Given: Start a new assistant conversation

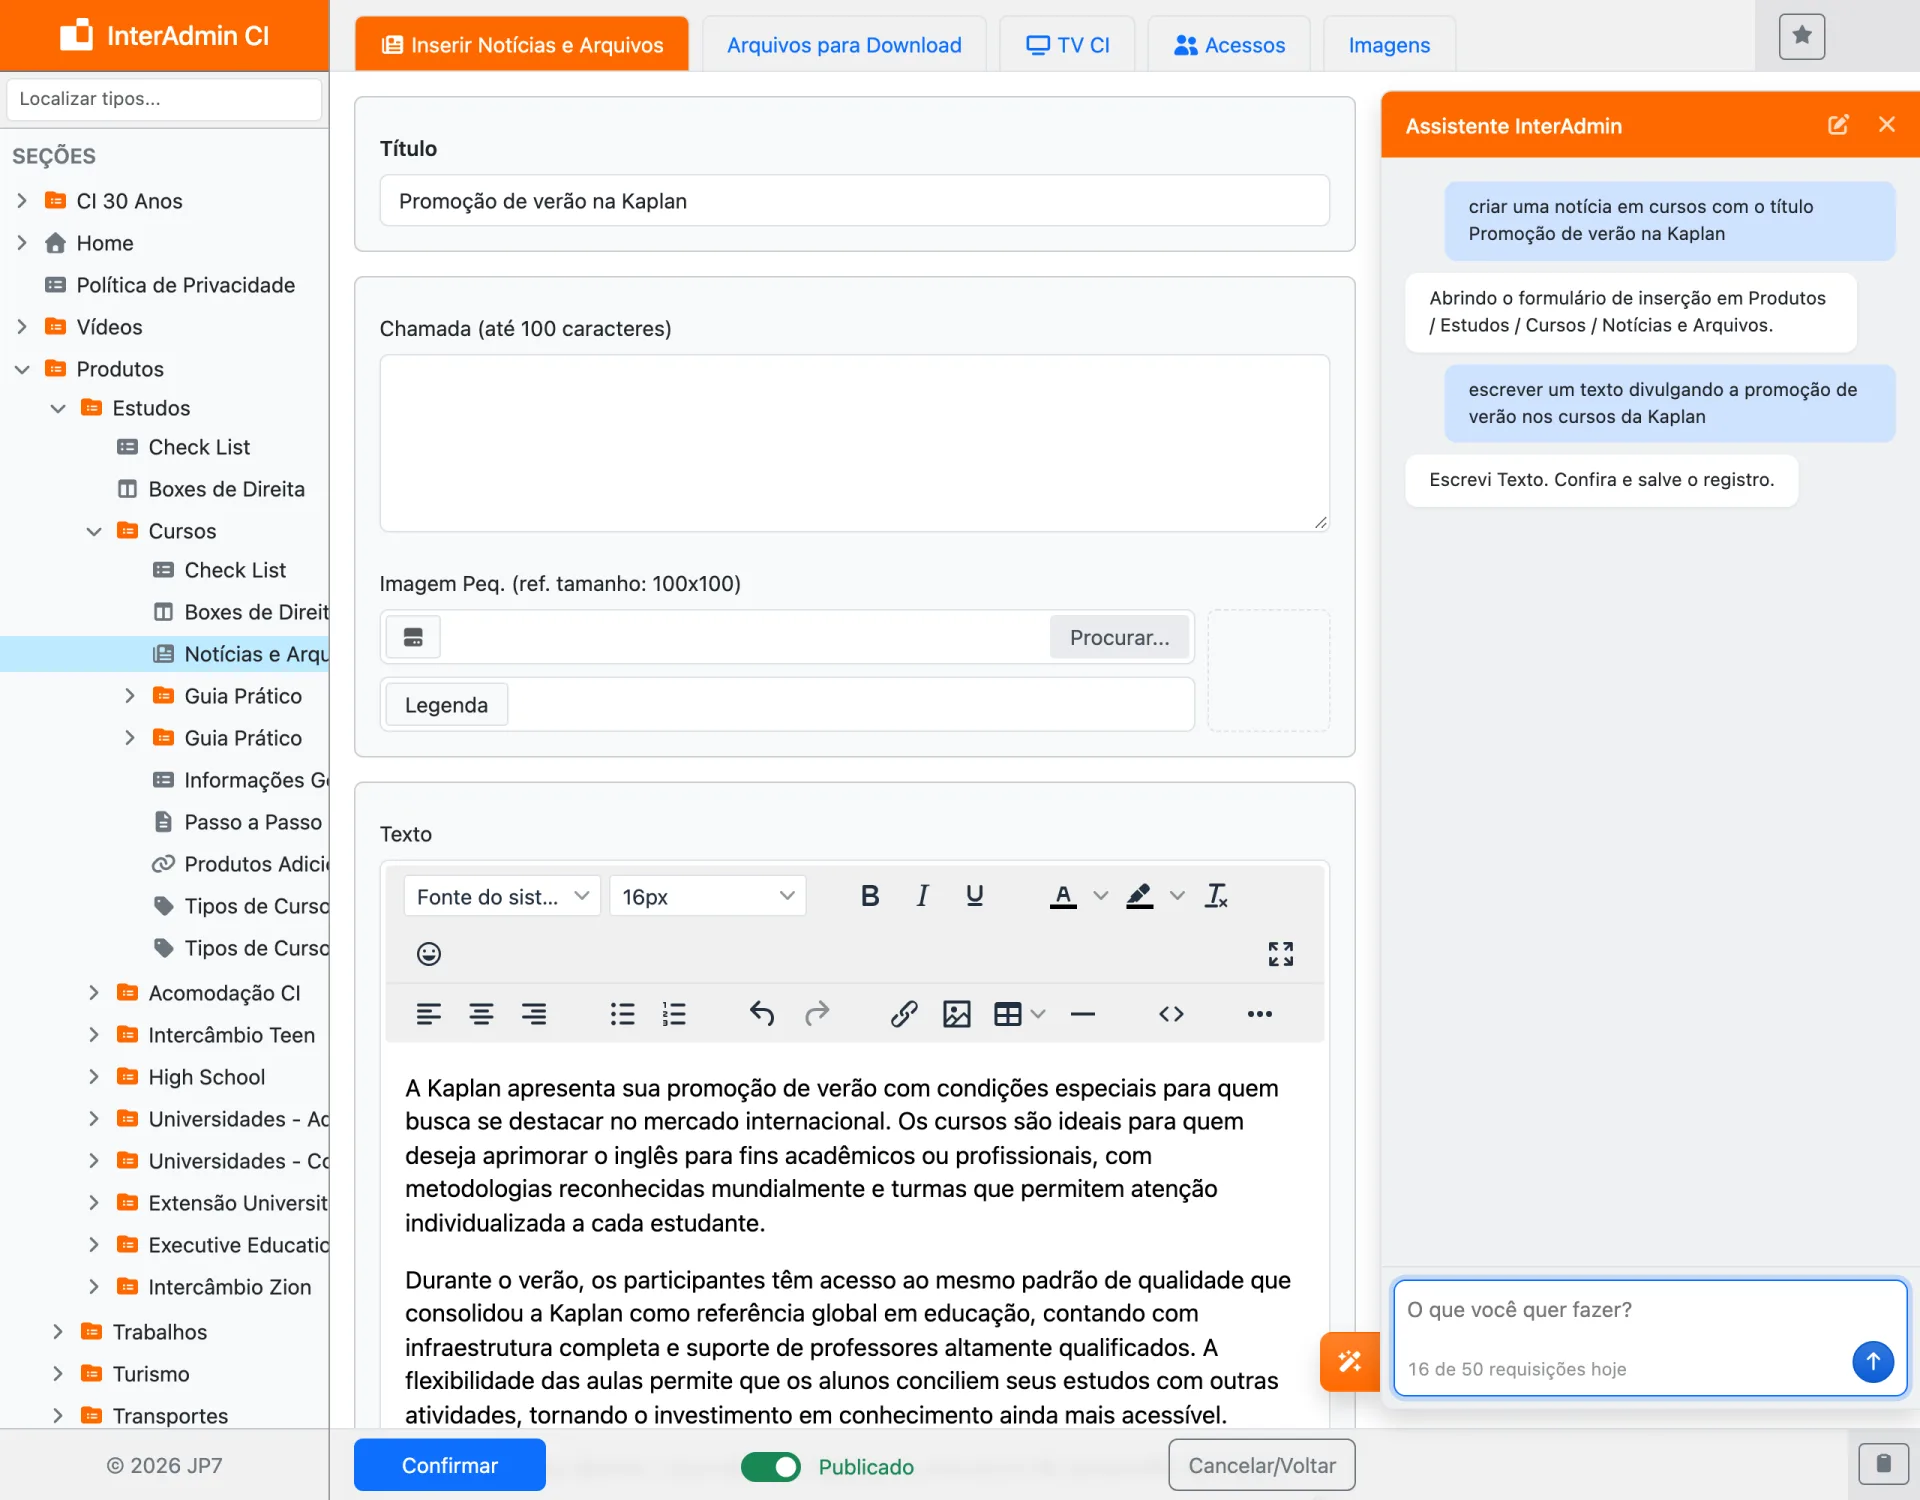Looking at the screenshot, I should click(1838, 125).
